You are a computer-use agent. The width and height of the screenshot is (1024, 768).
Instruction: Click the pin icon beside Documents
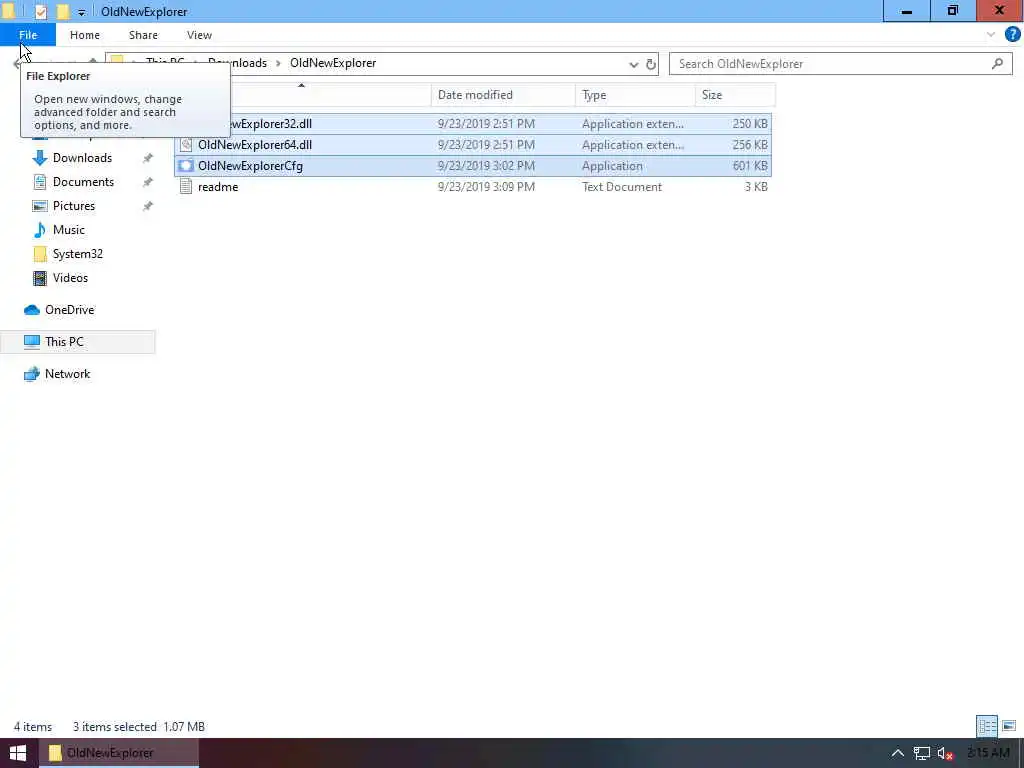[x=148, y=182]
